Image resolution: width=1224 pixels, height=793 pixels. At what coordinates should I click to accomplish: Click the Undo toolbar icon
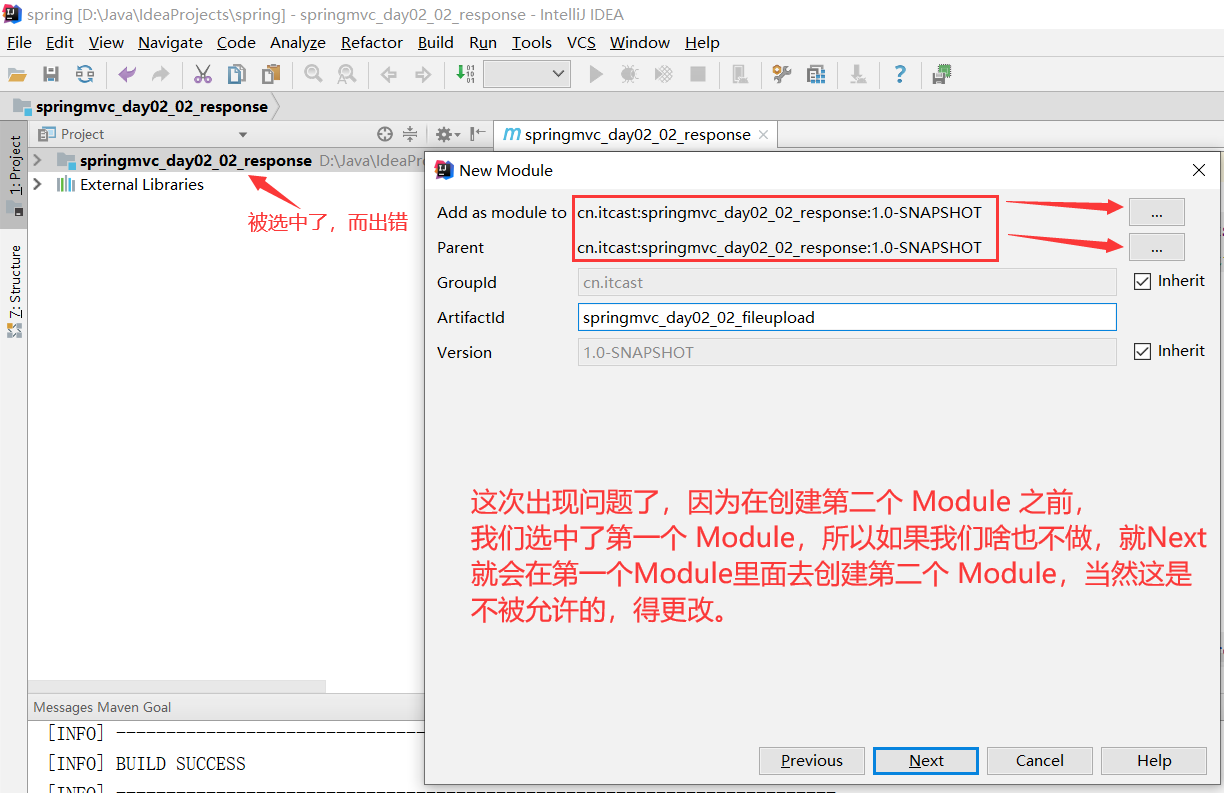click(x=127, y=74)
